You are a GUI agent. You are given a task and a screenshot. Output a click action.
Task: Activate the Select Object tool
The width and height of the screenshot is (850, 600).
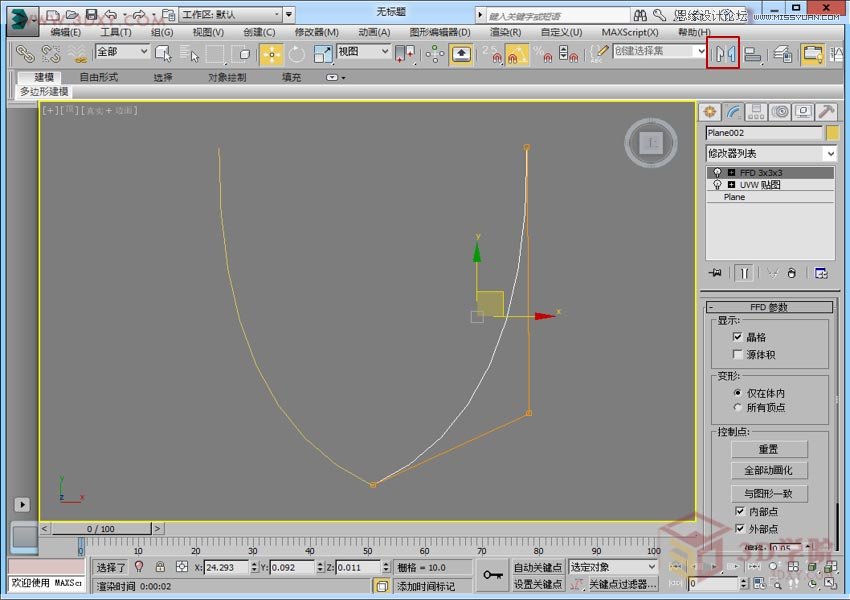point(163,54)
